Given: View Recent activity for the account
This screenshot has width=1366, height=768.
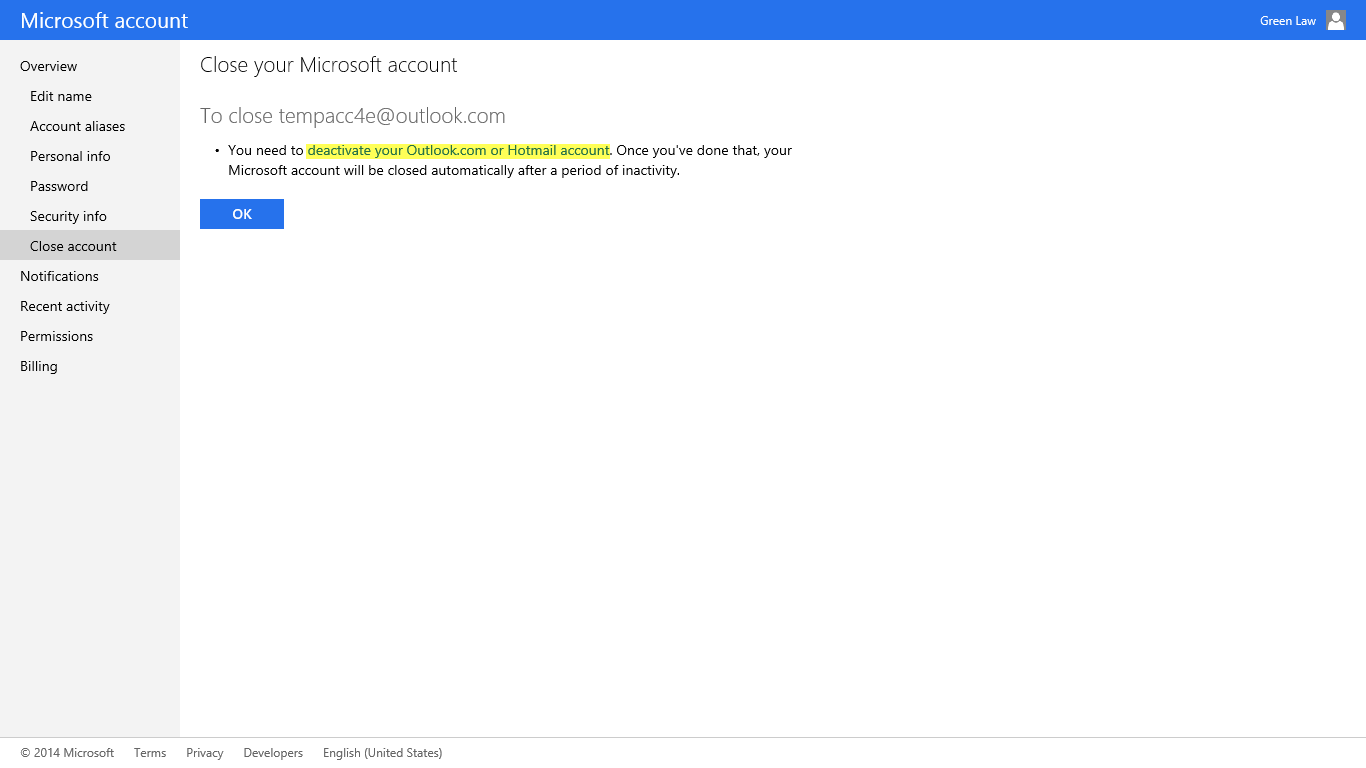Looking at the screenshot, I should click(64, 306).
